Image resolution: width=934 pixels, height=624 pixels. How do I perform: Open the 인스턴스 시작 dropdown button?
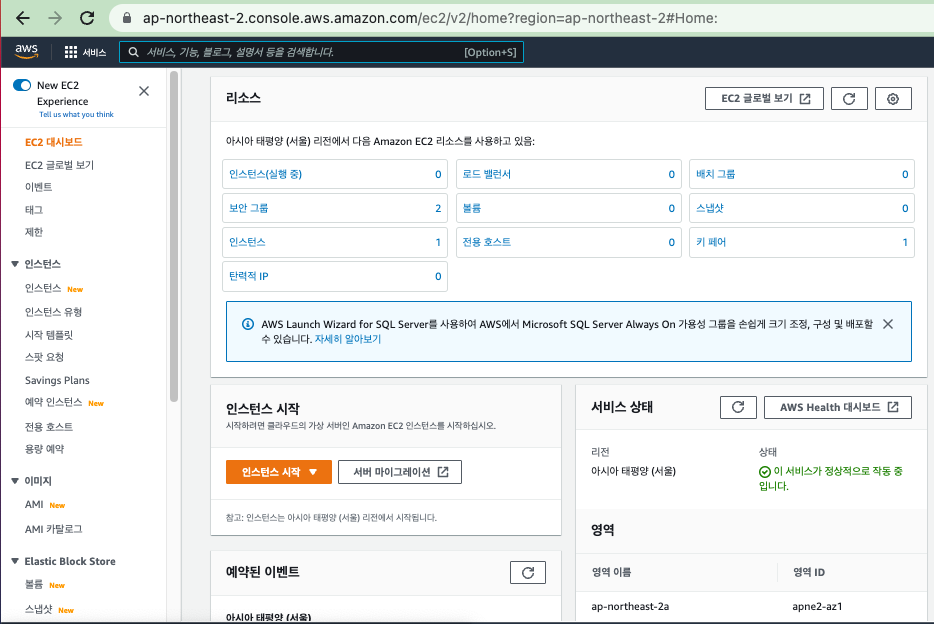coord(279,472)
